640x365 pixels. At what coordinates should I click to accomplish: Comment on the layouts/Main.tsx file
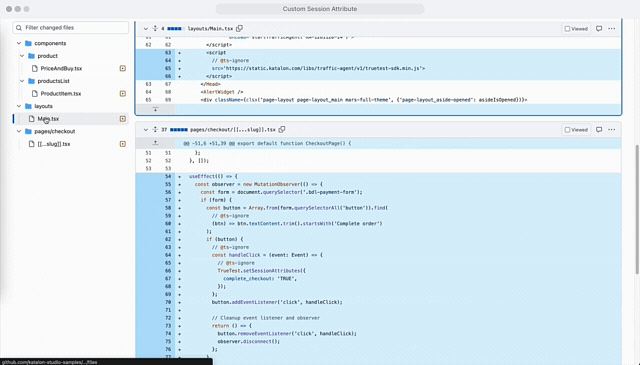pos(599,29)
